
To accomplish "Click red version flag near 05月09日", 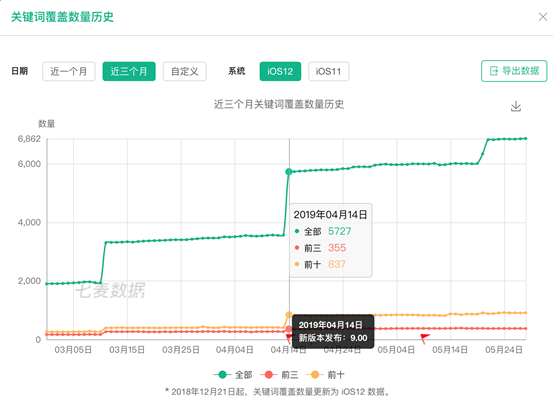I will [425, 338].
